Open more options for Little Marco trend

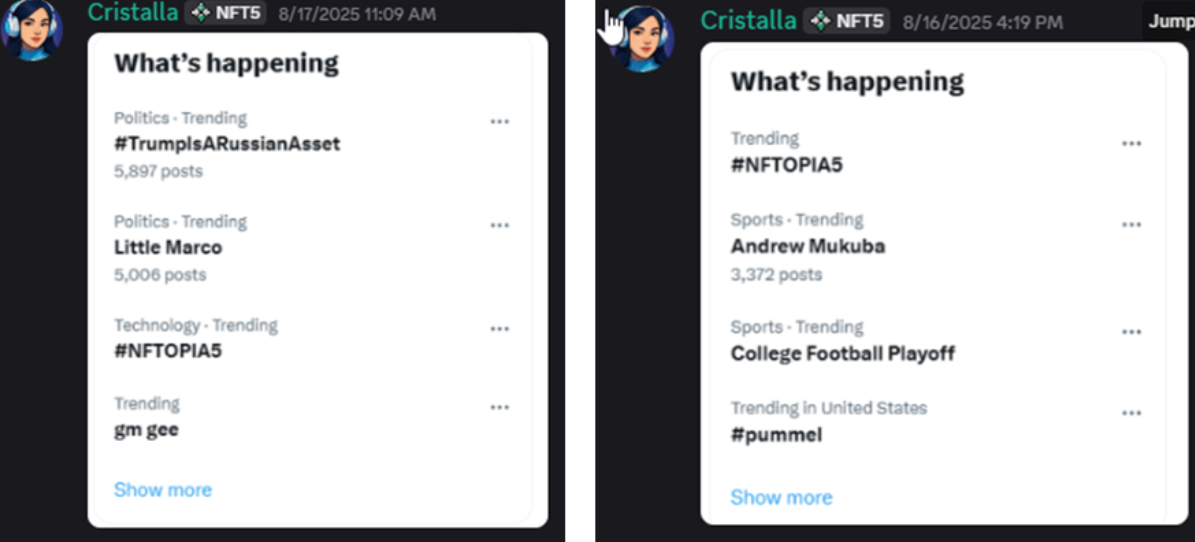coord(499,226)
